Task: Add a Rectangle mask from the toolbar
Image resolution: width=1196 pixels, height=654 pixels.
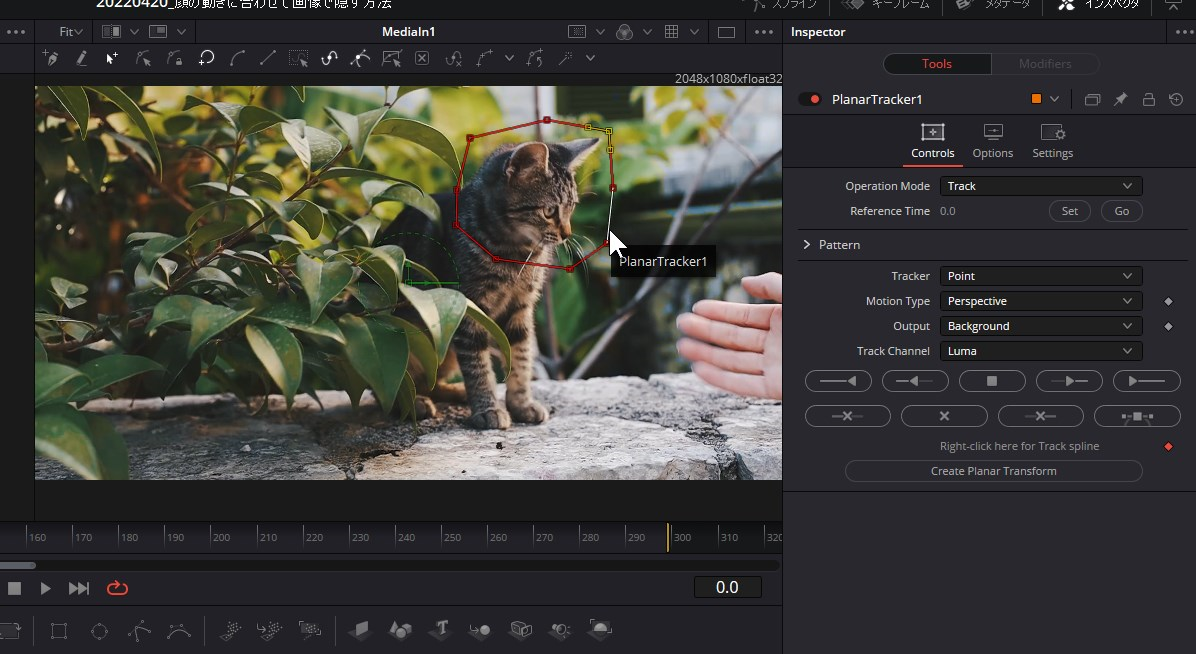Action: pyautogui.click(x=59, y=630)
